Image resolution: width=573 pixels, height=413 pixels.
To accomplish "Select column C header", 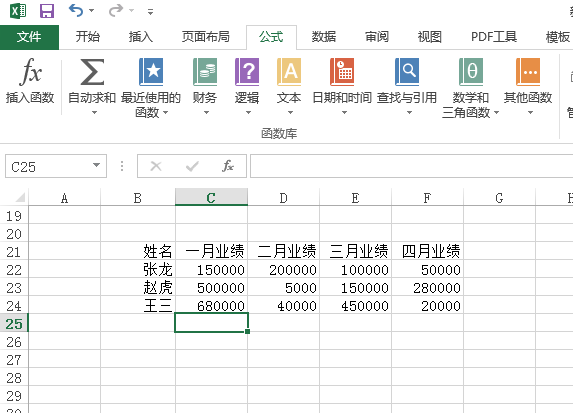I will [211, 198].
